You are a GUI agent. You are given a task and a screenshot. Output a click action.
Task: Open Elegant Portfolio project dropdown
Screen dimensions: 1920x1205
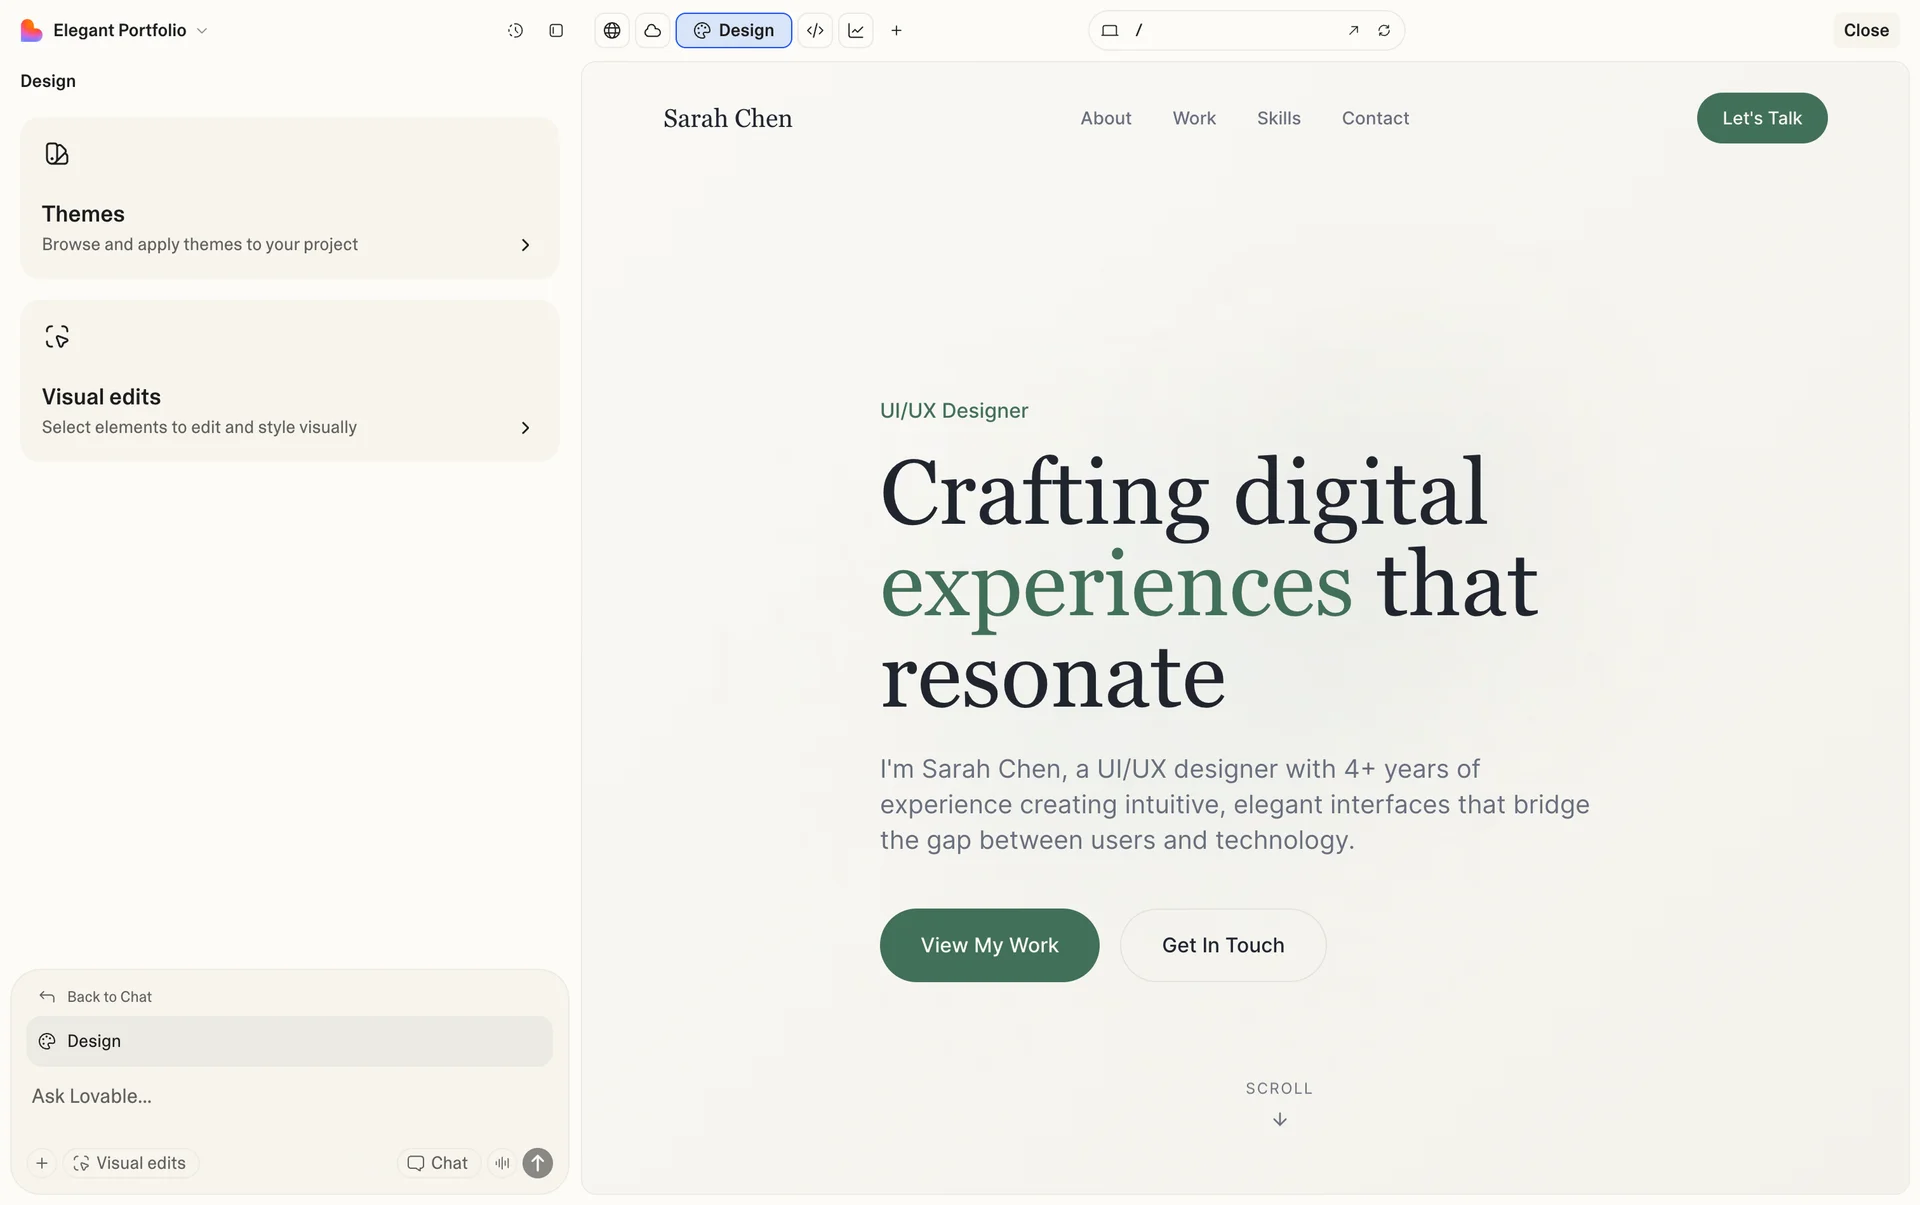point(116,30)
